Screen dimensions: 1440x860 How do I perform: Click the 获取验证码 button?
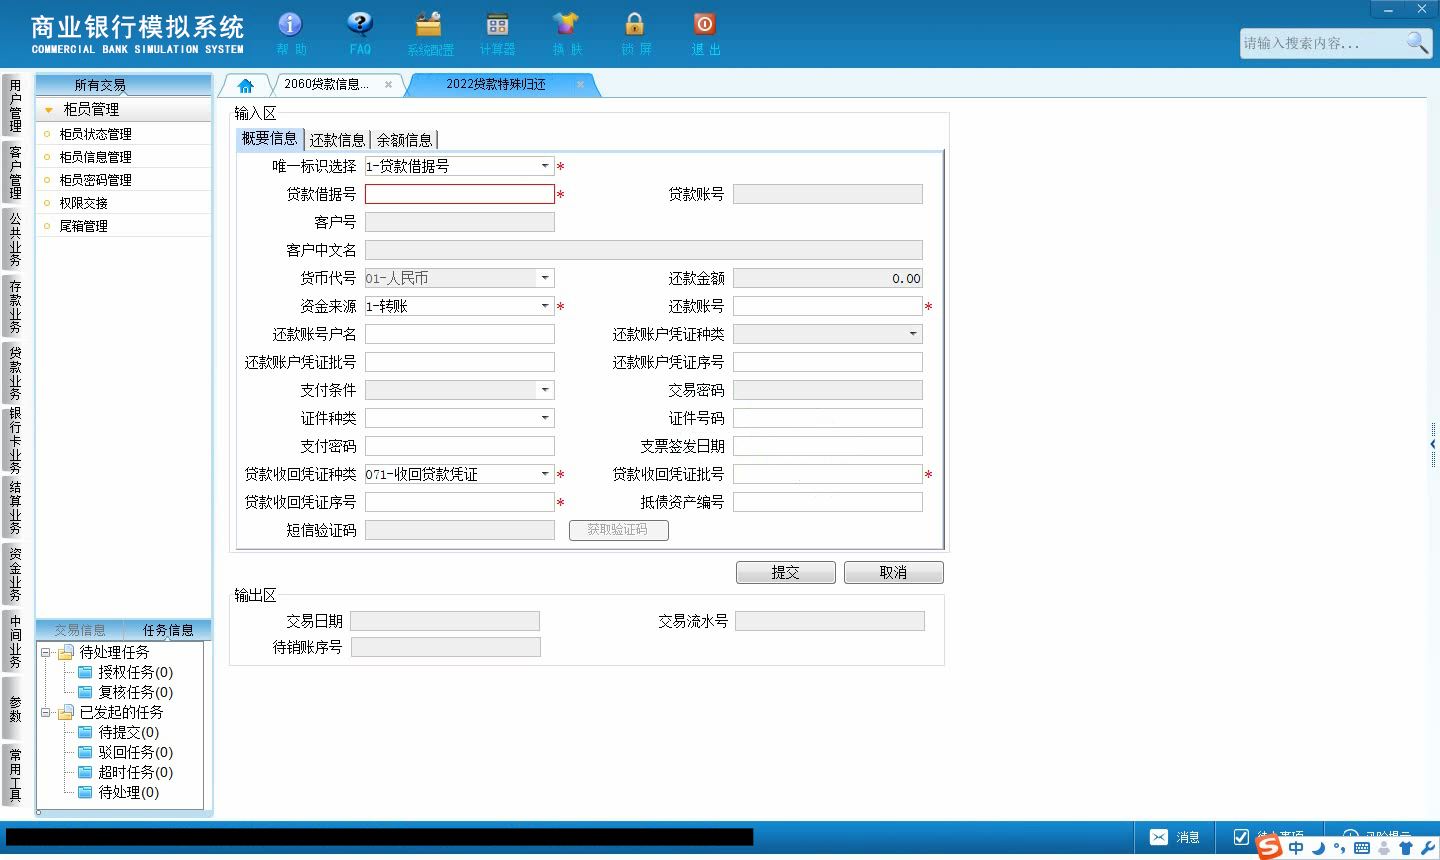click(x=619, y=530)
